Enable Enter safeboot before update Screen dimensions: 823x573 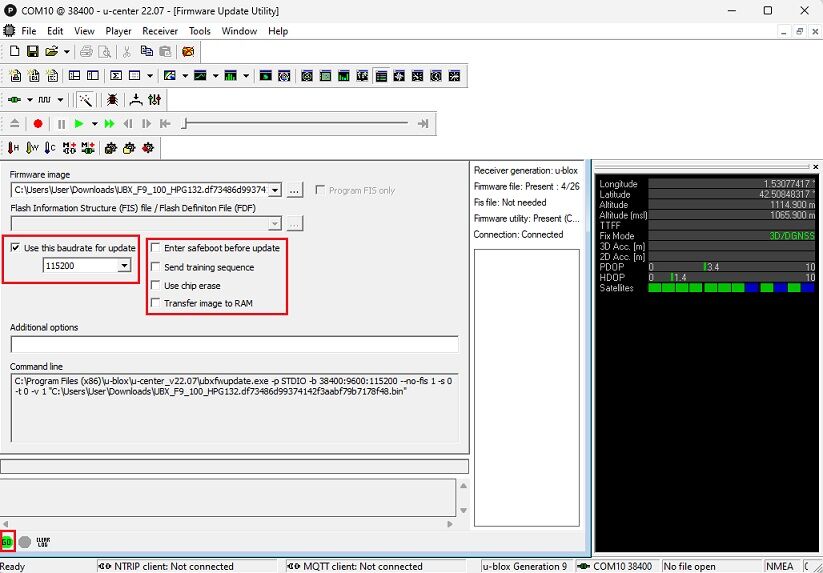pos(155,248)
